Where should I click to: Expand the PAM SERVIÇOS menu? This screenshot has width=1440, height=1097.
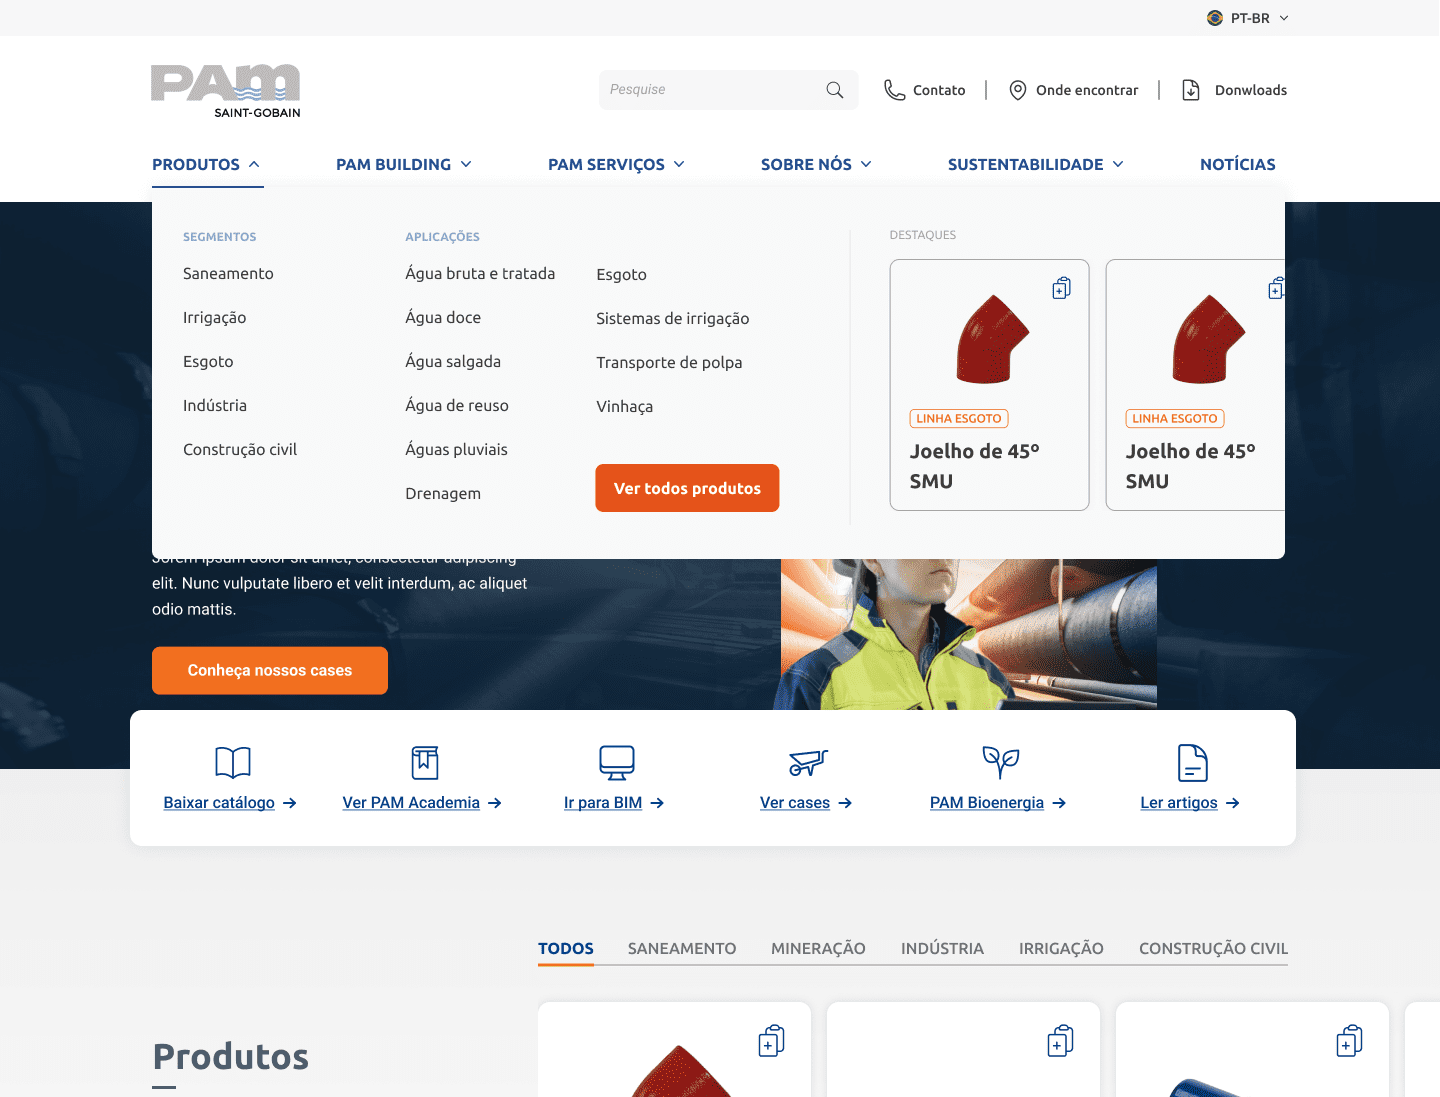click(x=617, y=164)
